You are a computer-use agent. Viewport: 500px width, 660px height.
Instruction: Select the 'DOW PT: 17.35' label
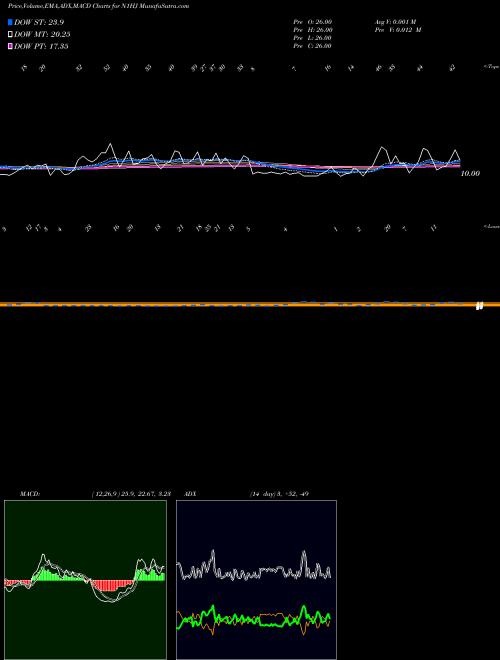click(x=41, y=46)
